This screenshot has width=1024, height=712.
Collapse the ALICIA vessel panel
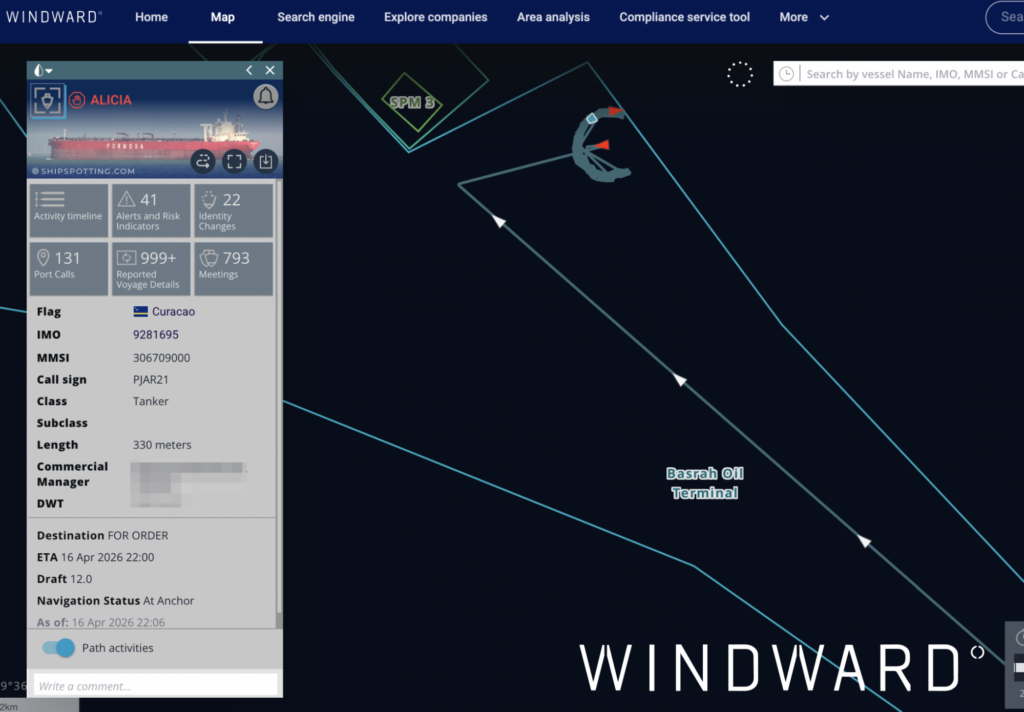point(248,71)
